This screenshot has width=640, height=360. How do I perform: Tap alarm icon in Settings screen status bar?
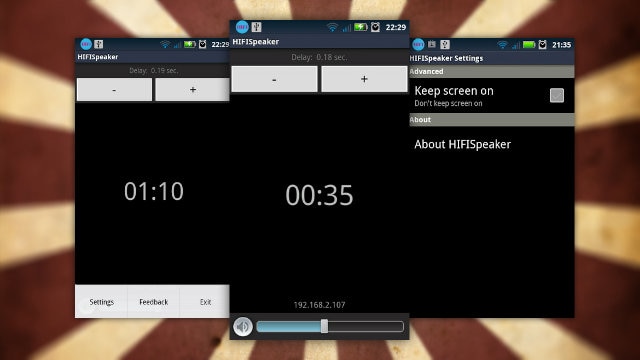point(542,44)
